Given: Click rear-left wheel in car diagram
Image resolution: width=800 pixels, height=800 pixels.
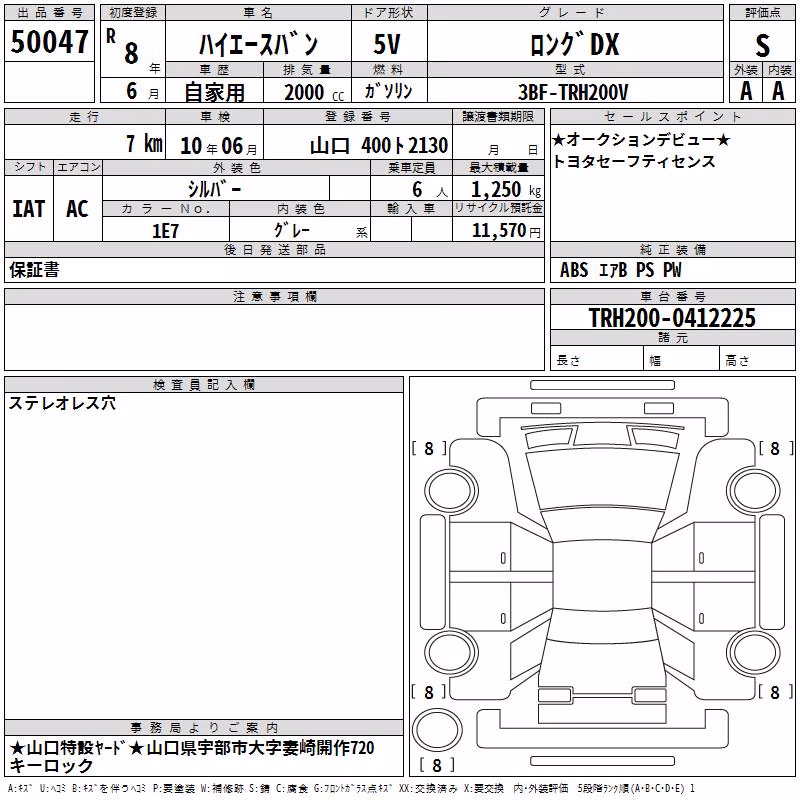Looking at the screenshot, I should pyautogui.click(x=451, y=653).
